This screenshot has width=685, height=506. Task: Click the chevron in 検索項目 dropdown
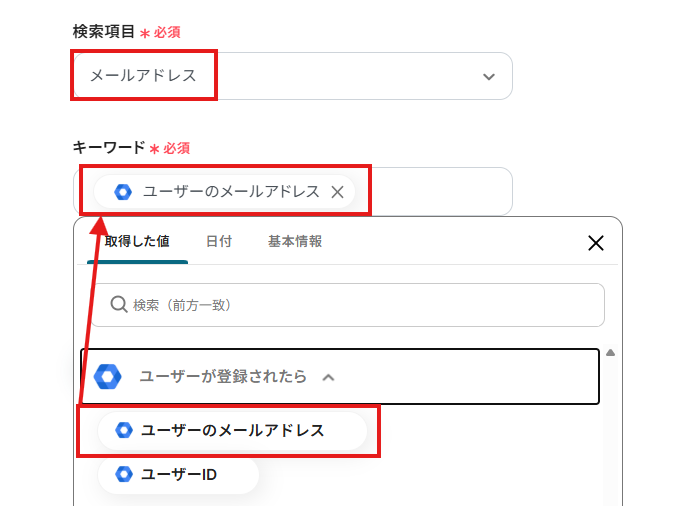[489, 76]
